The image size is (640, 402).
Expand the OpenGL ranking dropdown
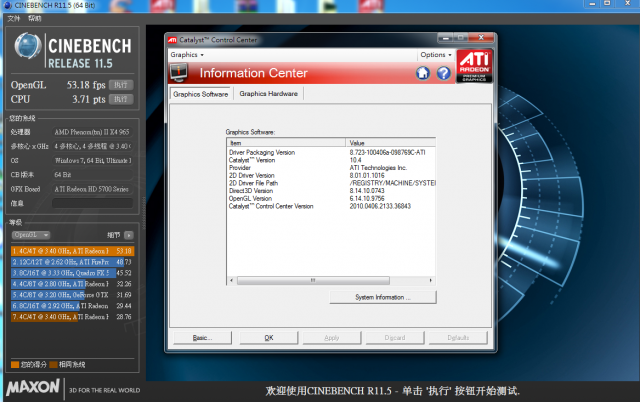(x=31, y=235)
